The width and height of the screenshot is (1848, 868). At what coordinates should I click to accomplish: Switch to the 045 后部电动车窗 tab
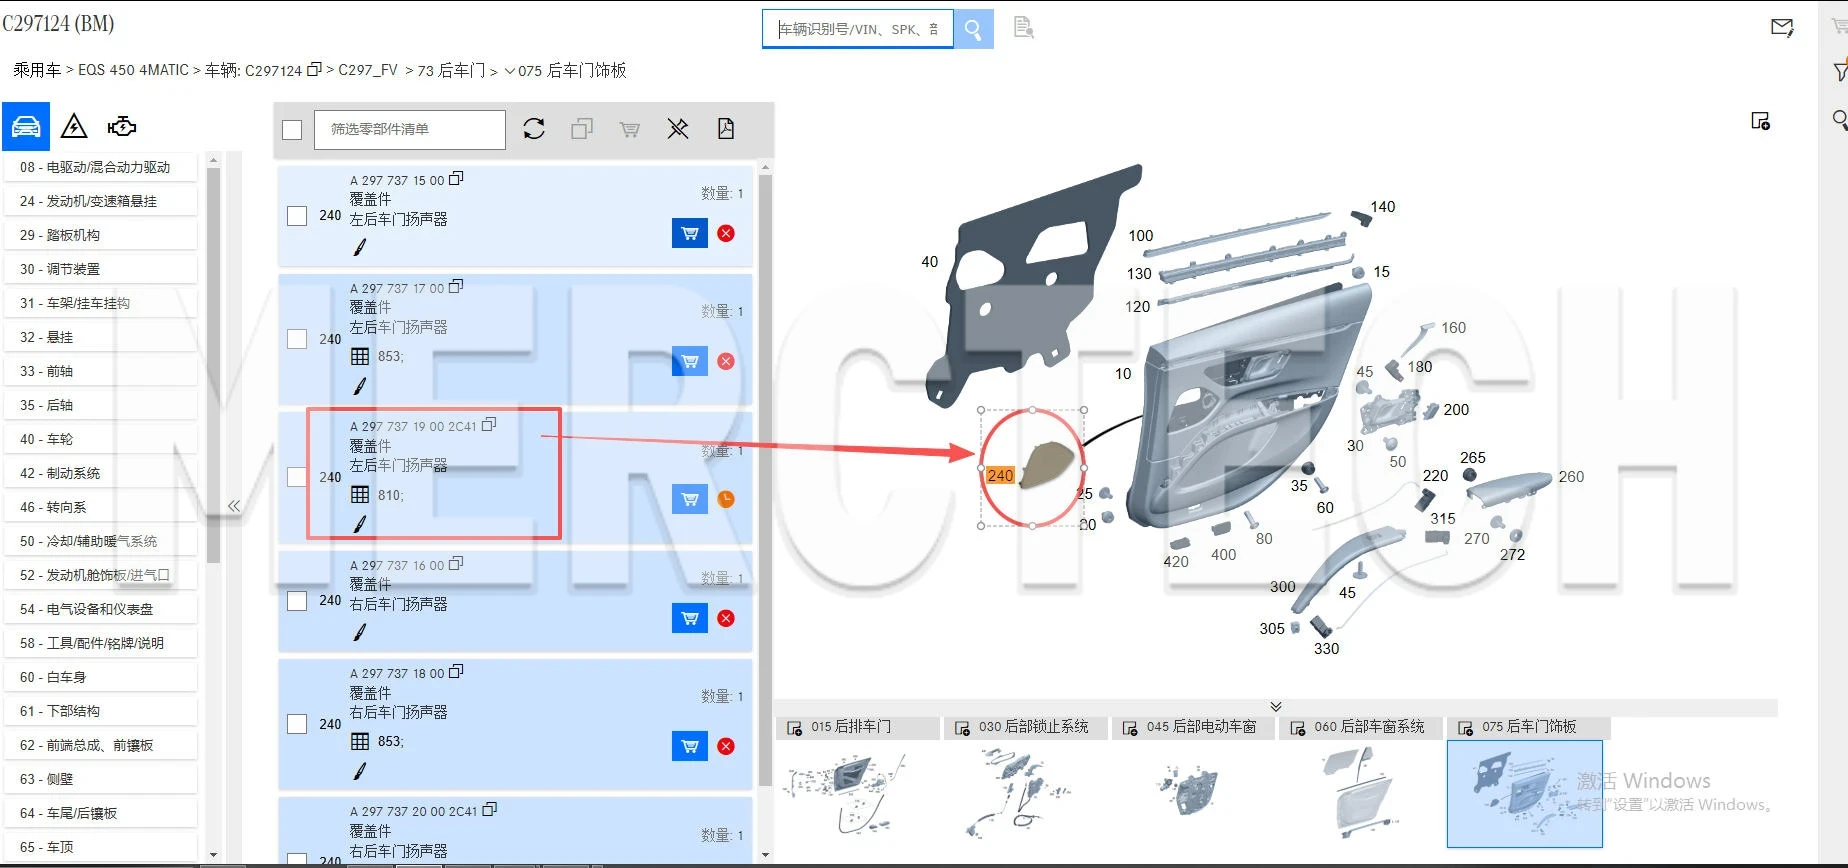click(x=1193, y=727)
